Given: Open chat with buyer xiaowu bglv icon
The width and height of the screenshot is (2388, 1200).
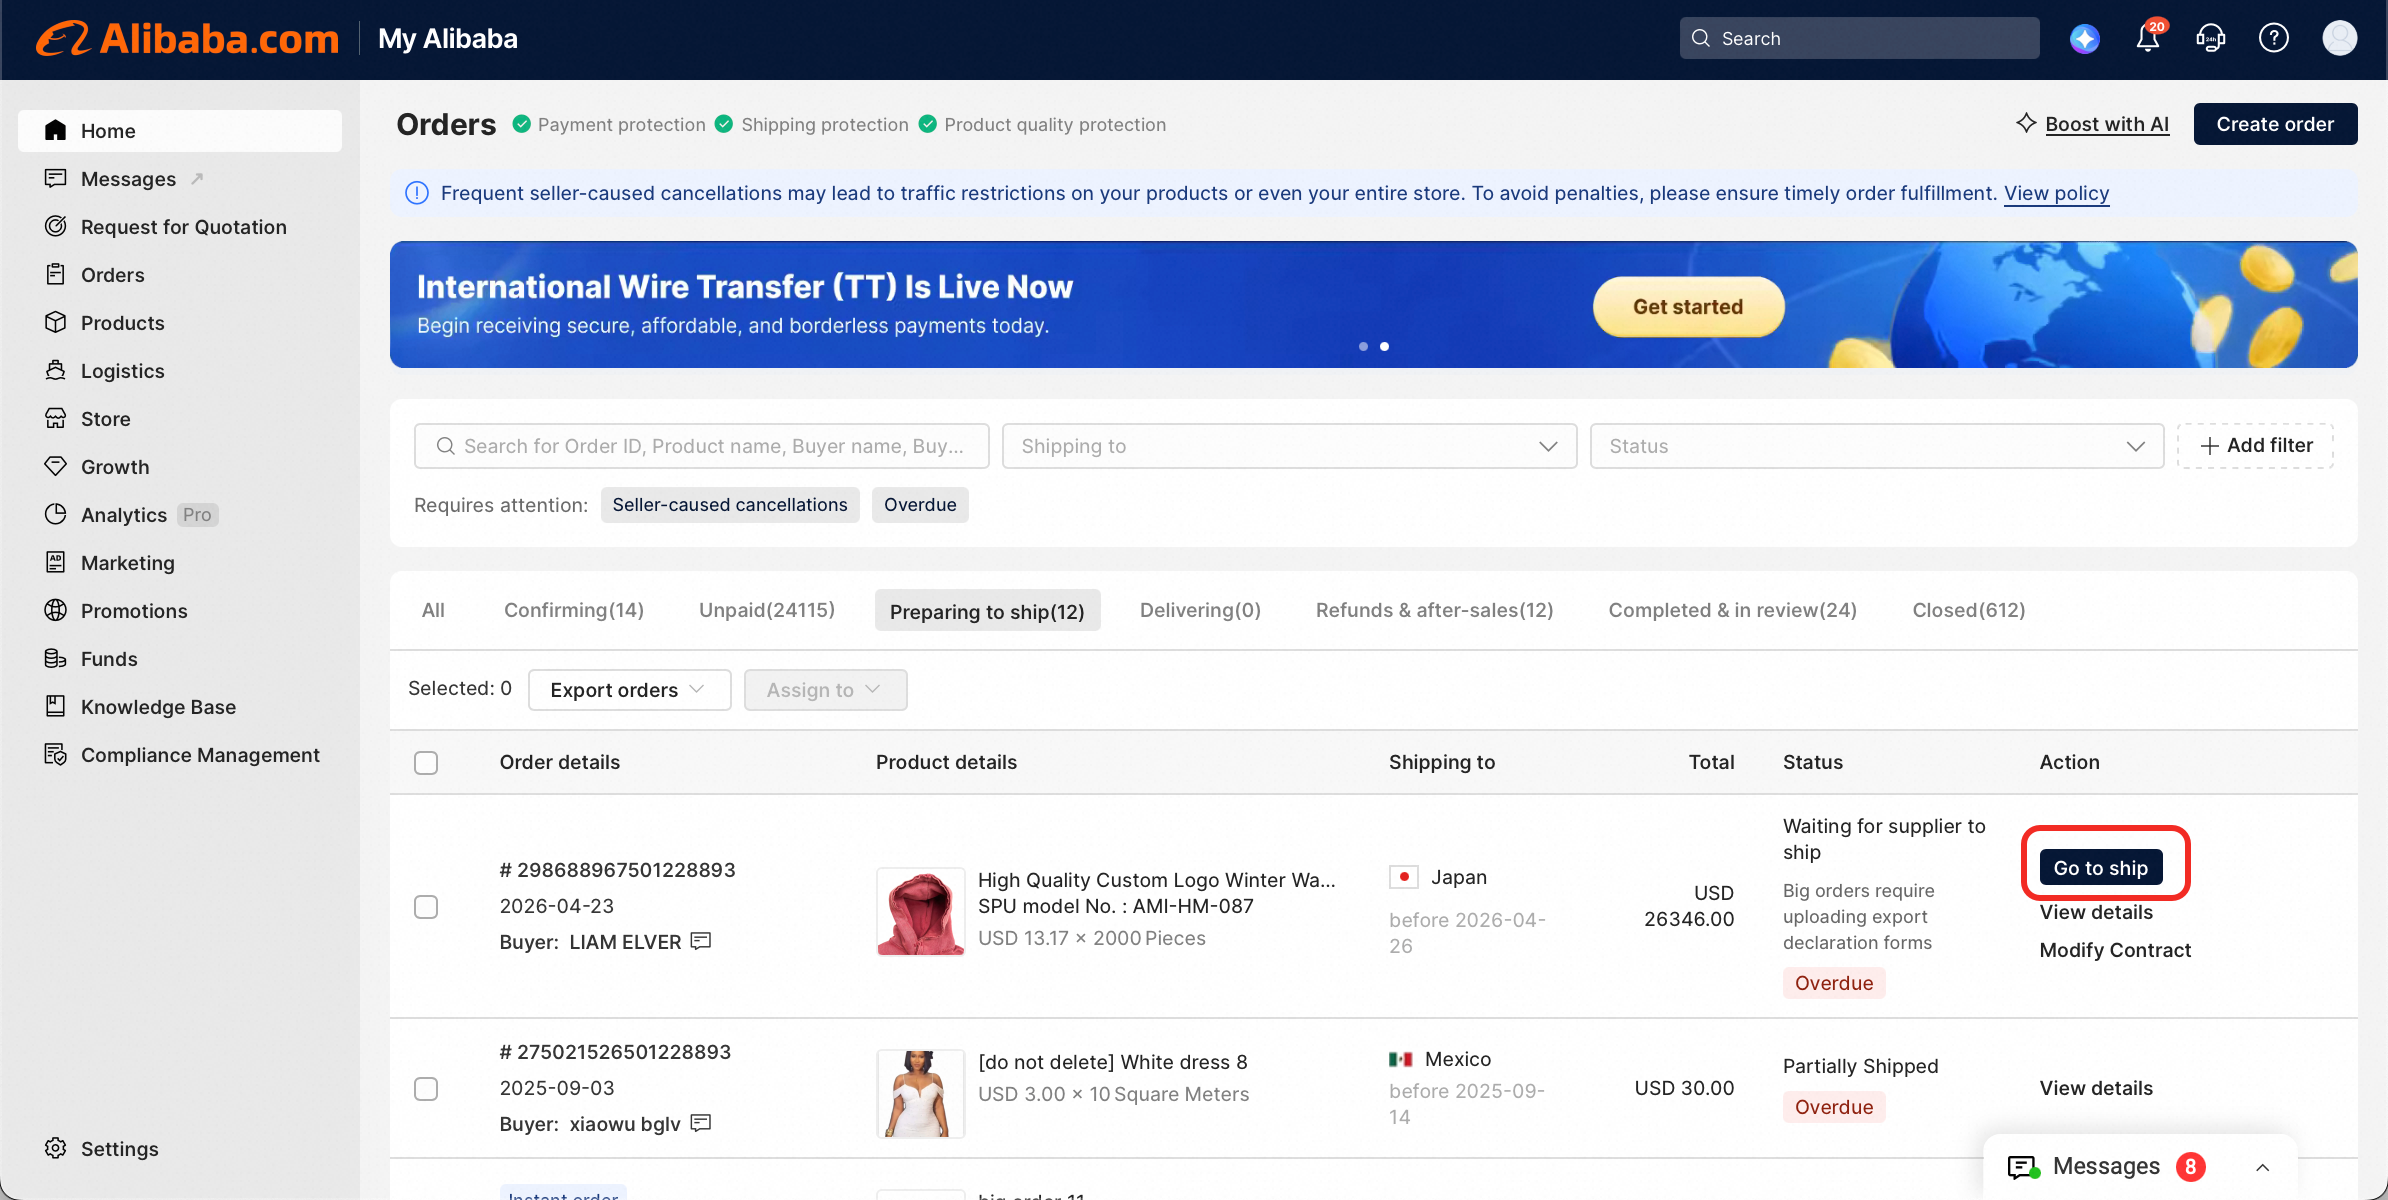Looking at the screenshot, I should [701, 1124].
